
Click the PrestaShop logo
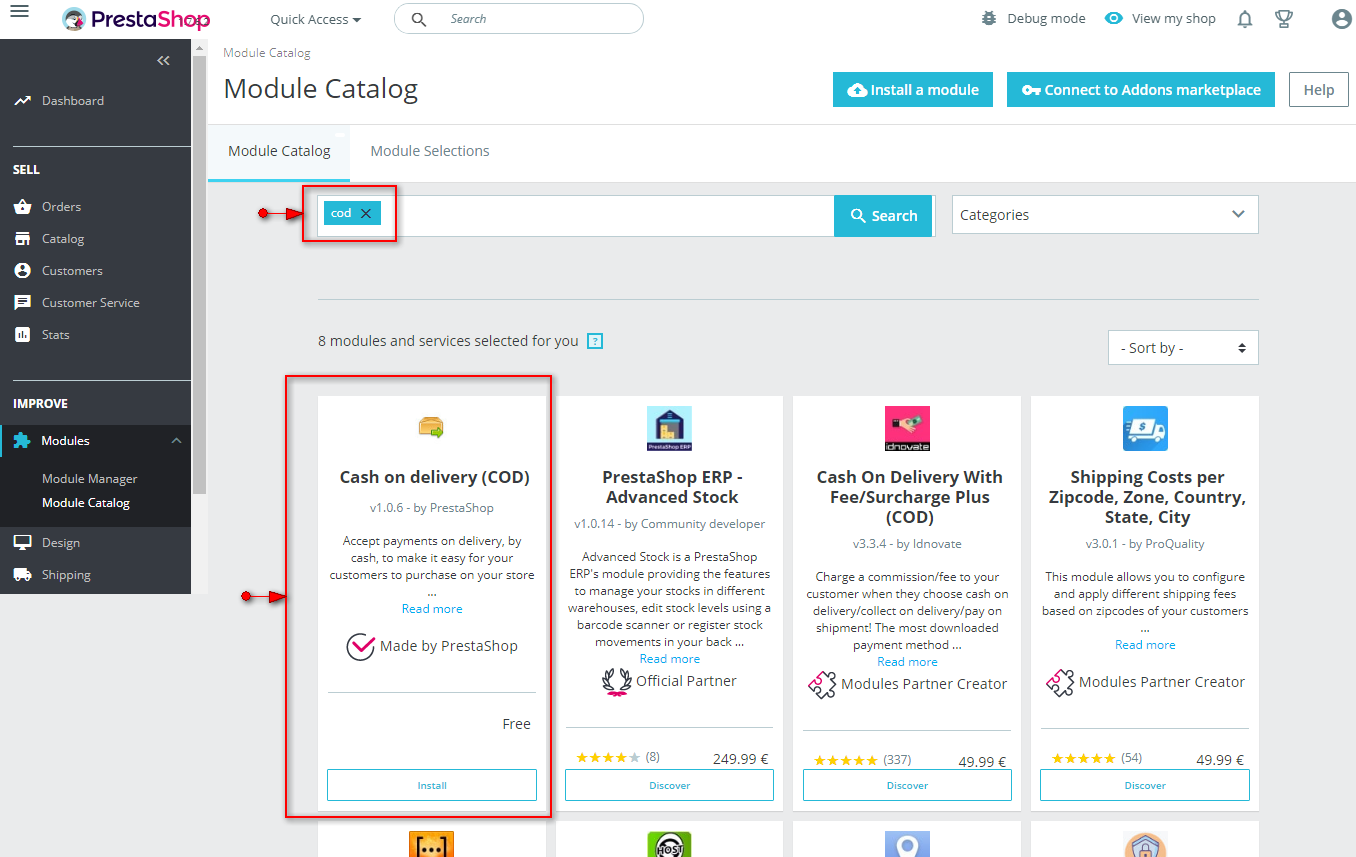point(136,19)
